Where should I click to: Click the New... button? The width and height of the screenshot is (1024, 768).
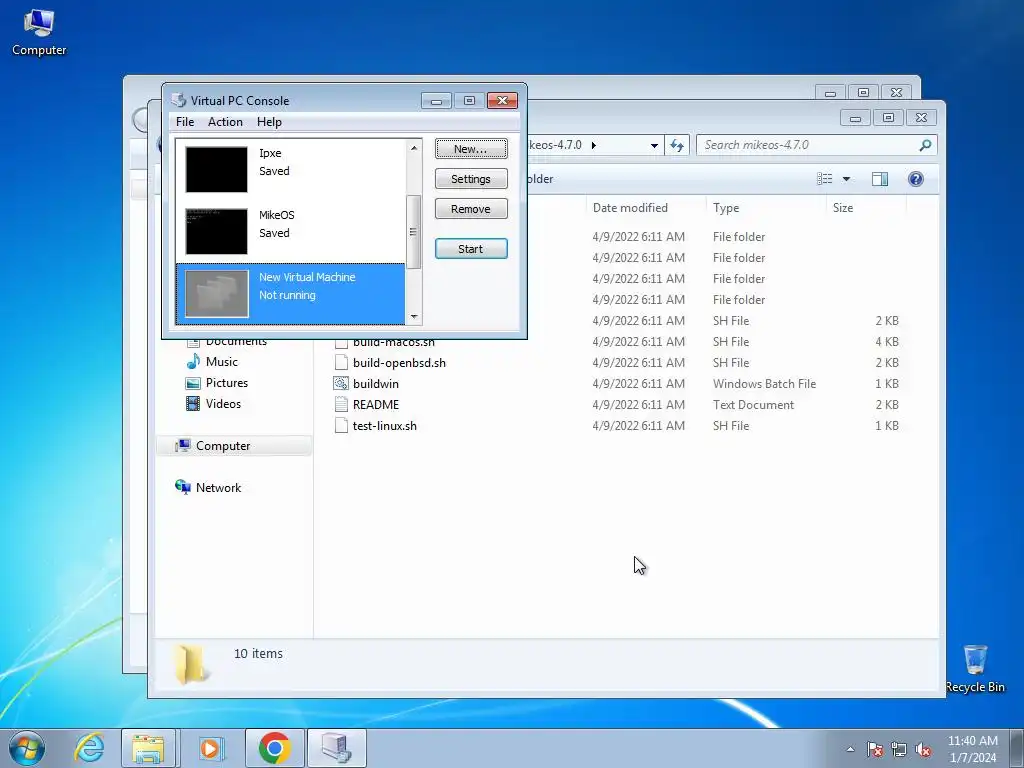(471, 149)
